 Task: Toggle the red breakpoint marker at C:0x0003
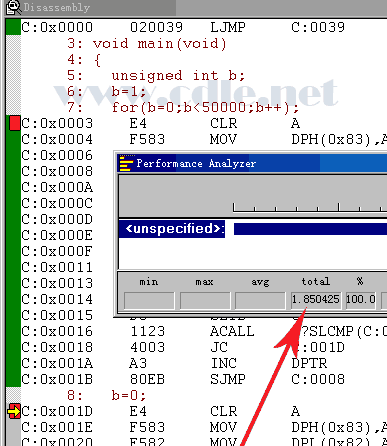click(15, 123)
